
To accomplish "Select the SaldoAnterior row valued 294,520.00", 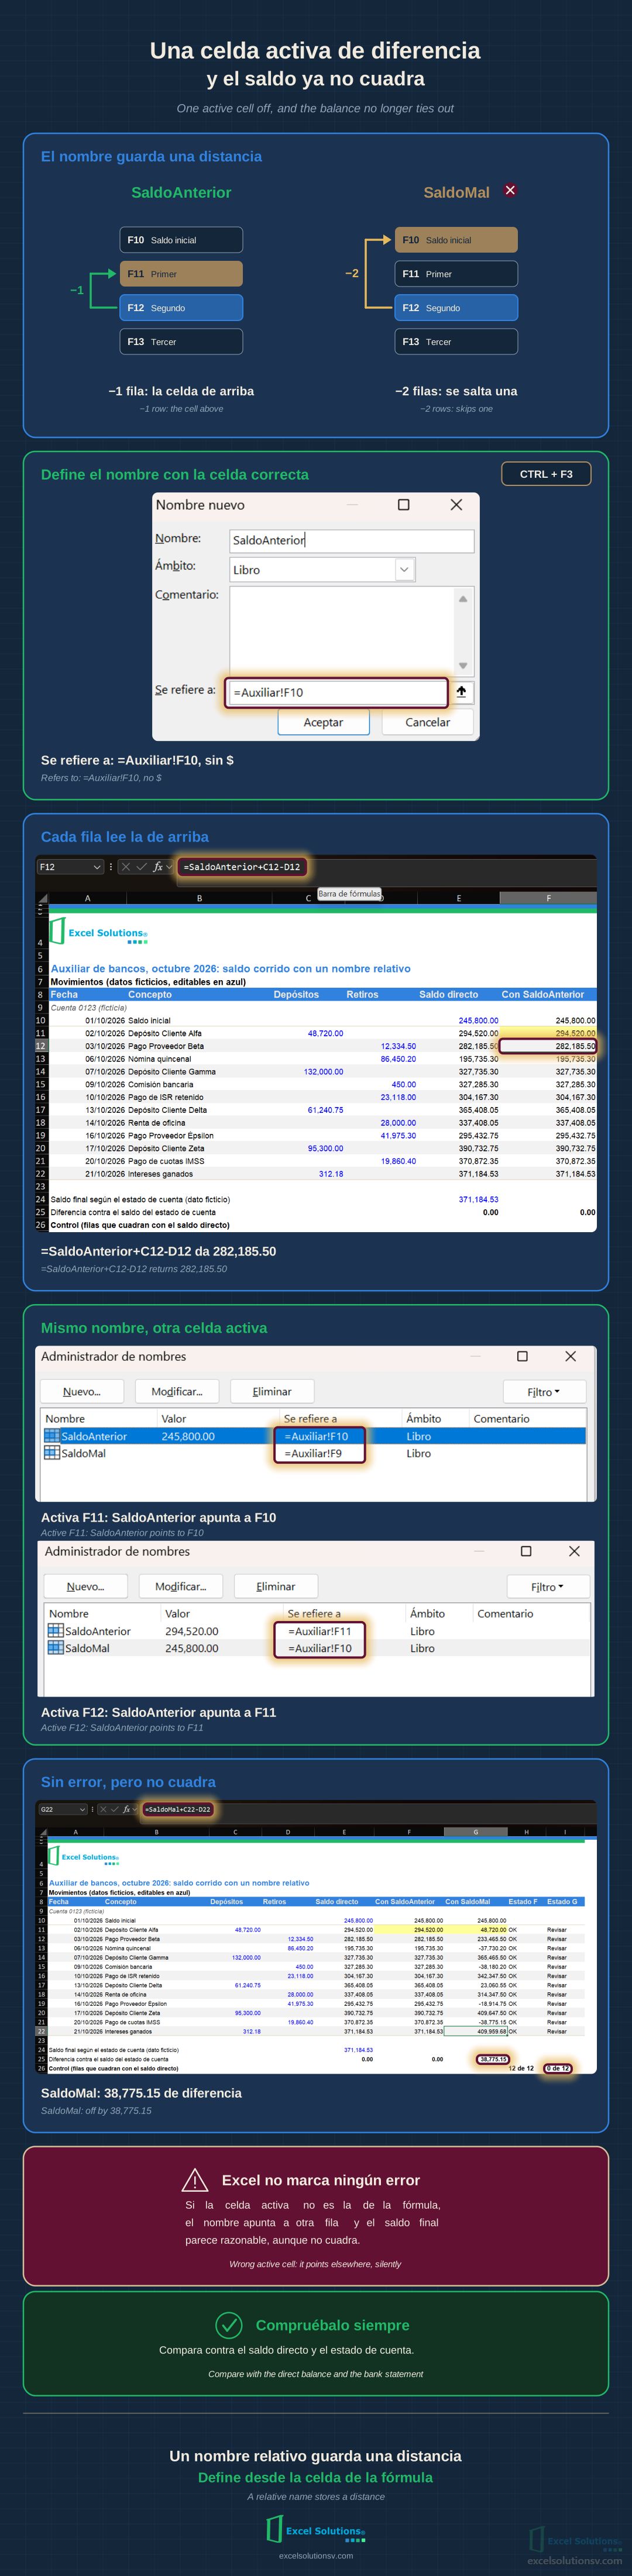I will [317, 1631].
